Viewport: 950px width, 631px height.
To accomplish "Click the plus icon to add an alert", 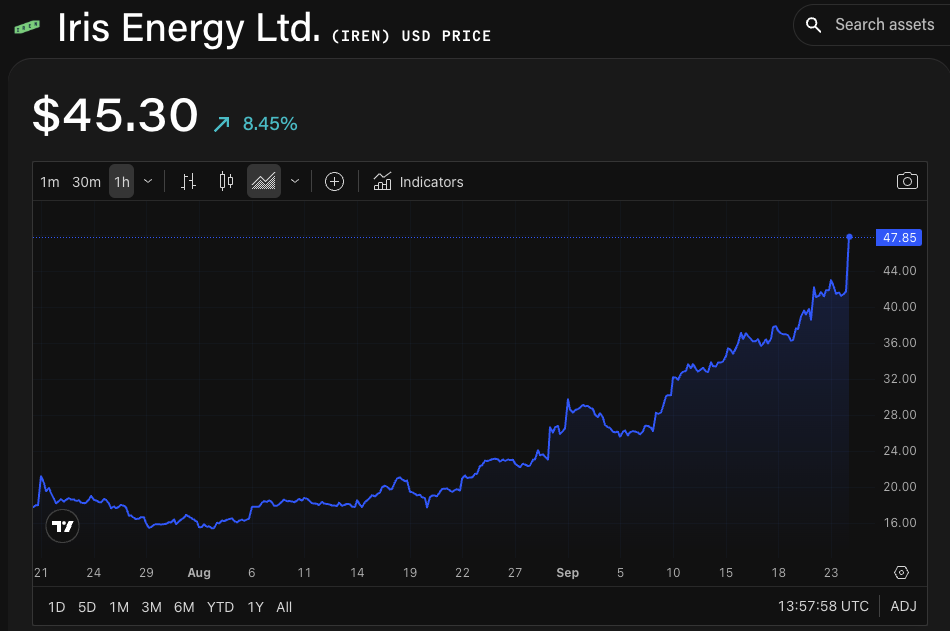I will pos(334,181).
